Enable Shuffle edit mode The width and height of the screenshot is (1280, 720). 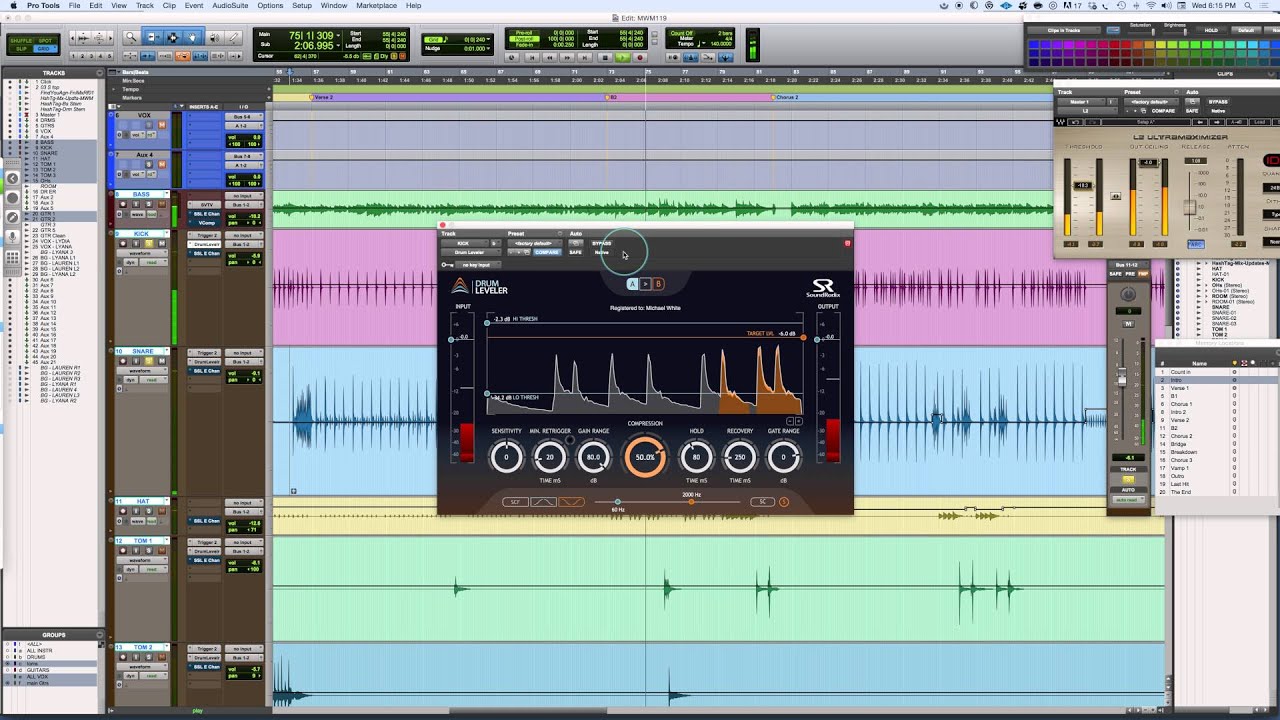[21, 41]
